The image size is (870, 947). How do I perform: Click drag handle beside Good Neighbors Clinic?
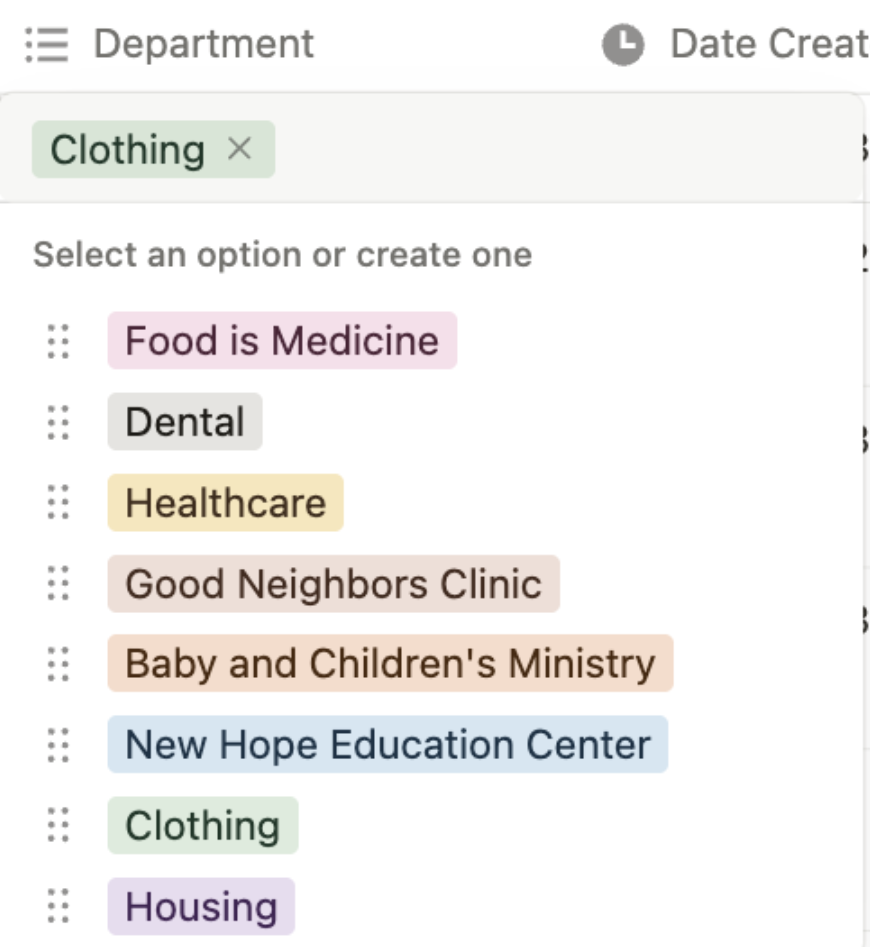(x=59, y=584)
